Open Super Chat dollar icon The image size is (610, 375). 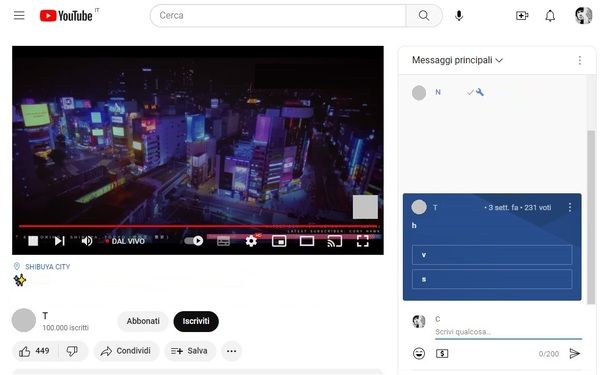pyautogui.click(x=442, y=354)
